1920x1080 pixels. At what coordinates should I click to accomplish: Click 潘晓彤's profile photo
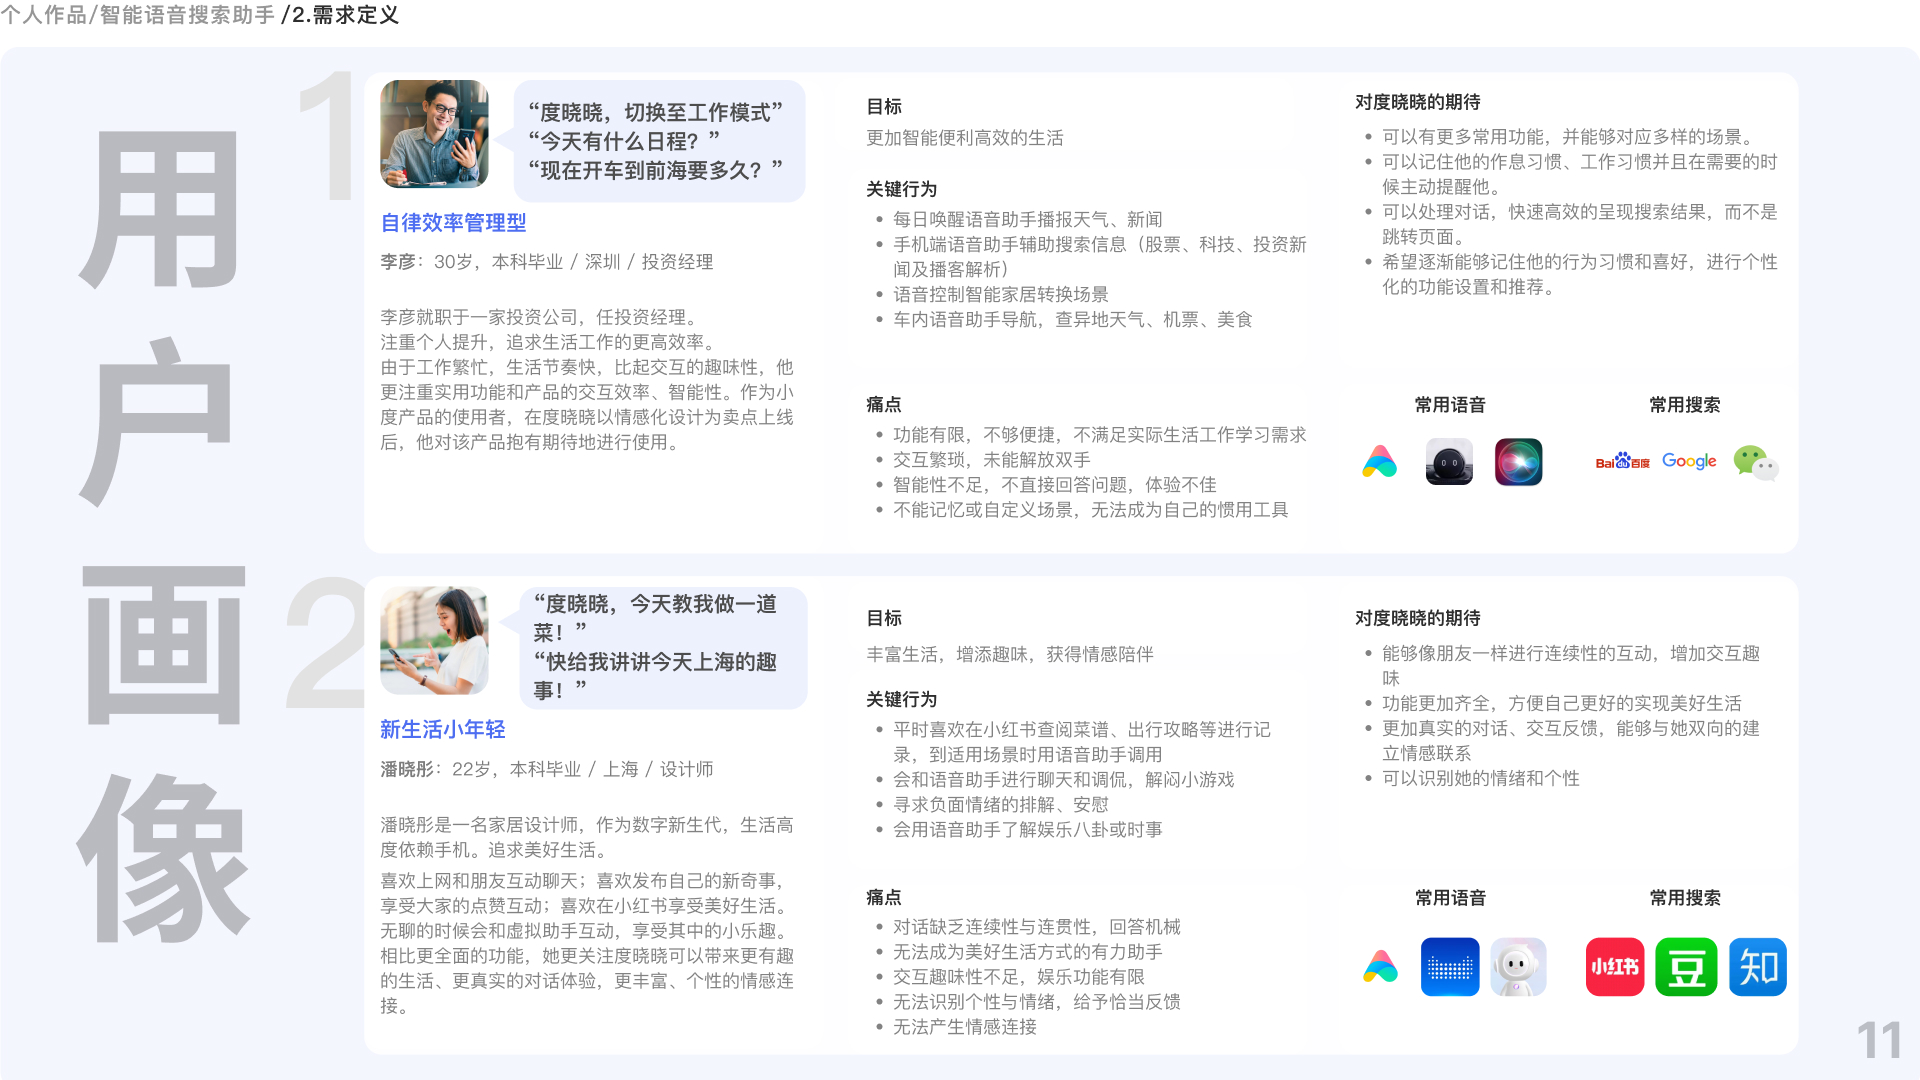434,640
